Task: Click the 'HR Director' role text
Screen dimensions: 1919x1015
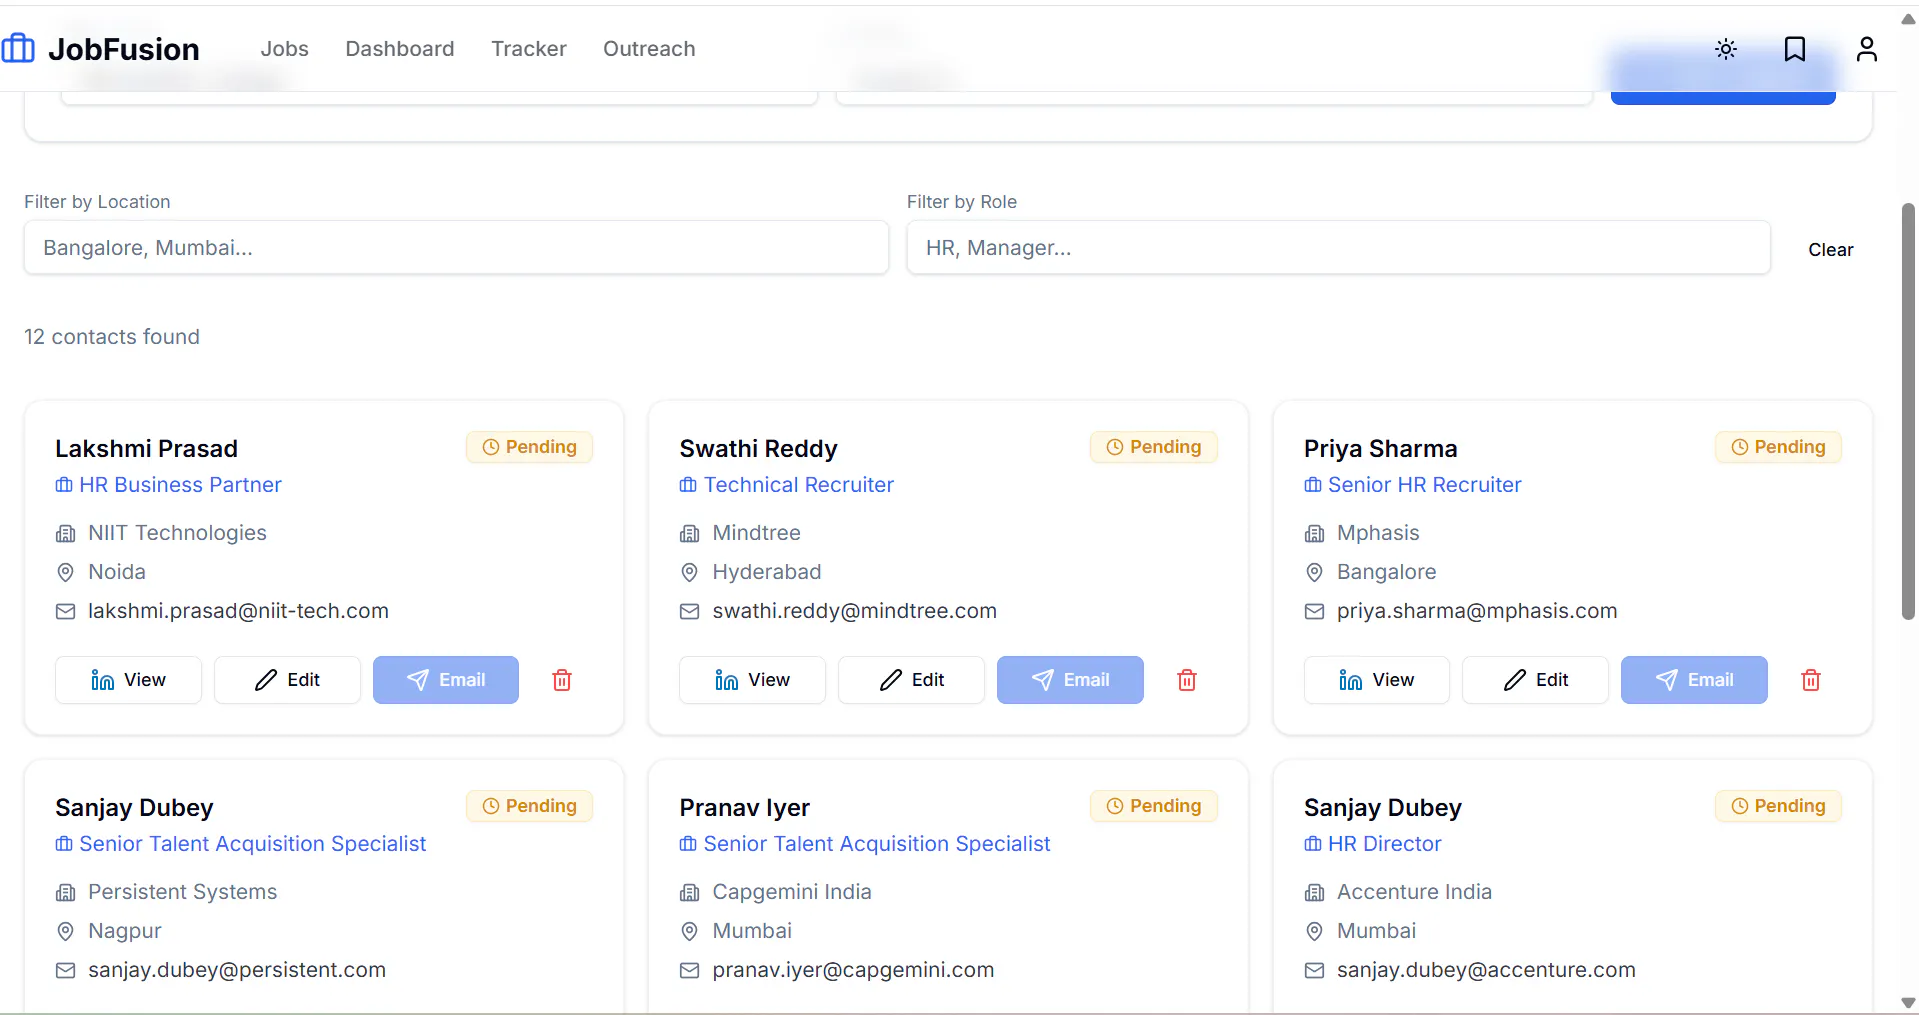Action: tap(1385, 844)
